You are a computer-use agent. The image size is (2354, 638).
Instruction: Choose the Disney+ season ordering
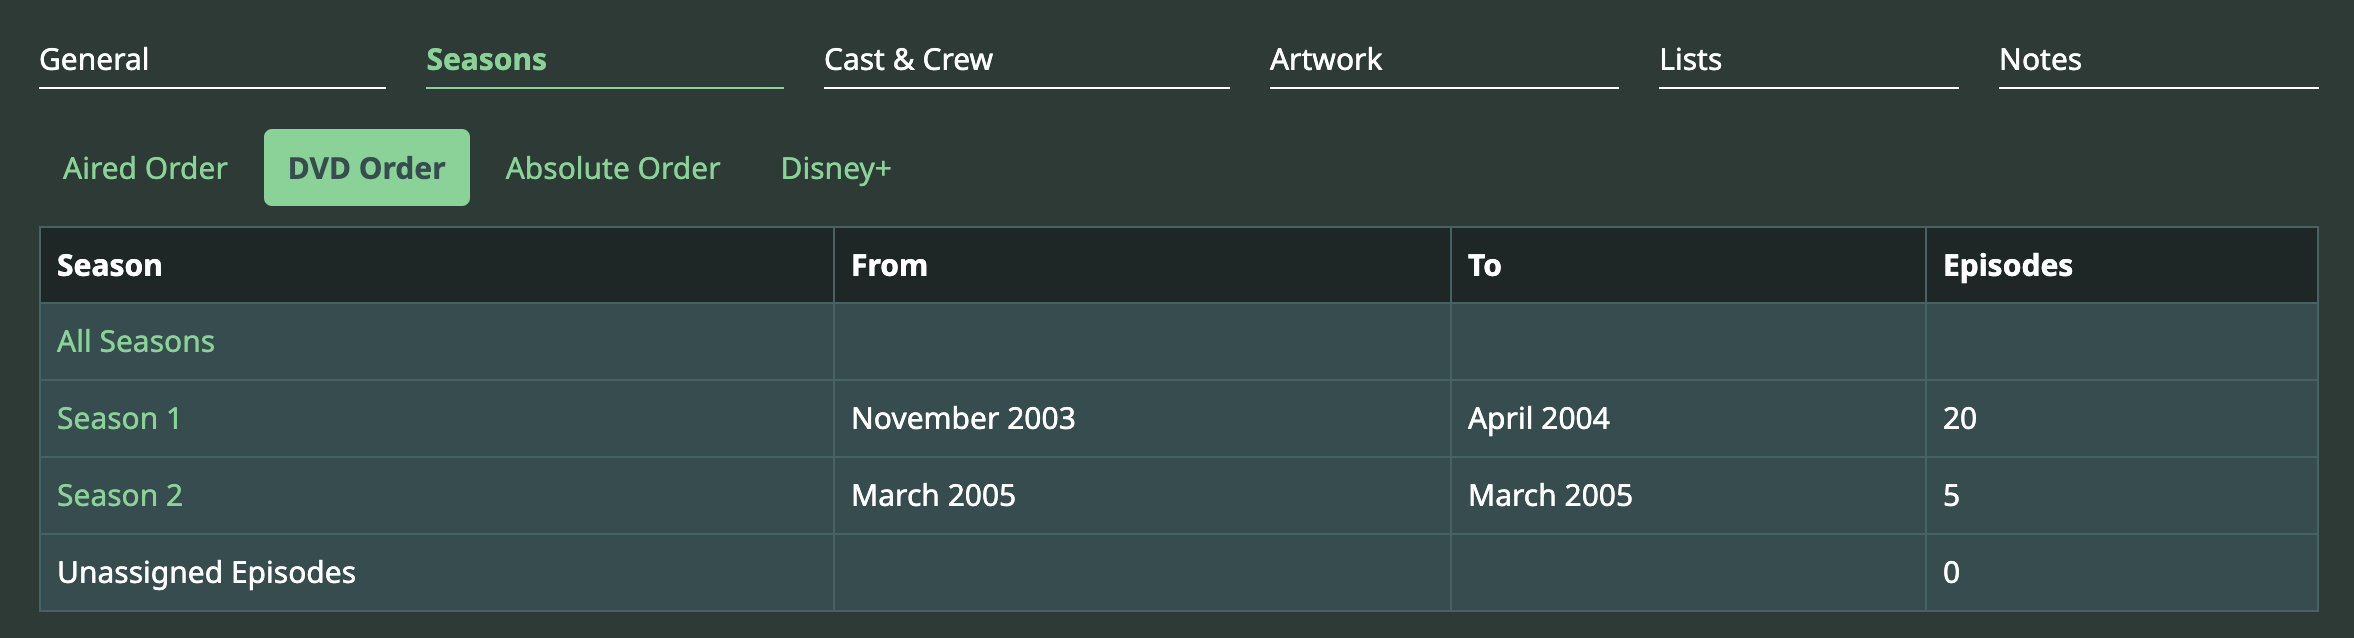click(x=835, y=168)
